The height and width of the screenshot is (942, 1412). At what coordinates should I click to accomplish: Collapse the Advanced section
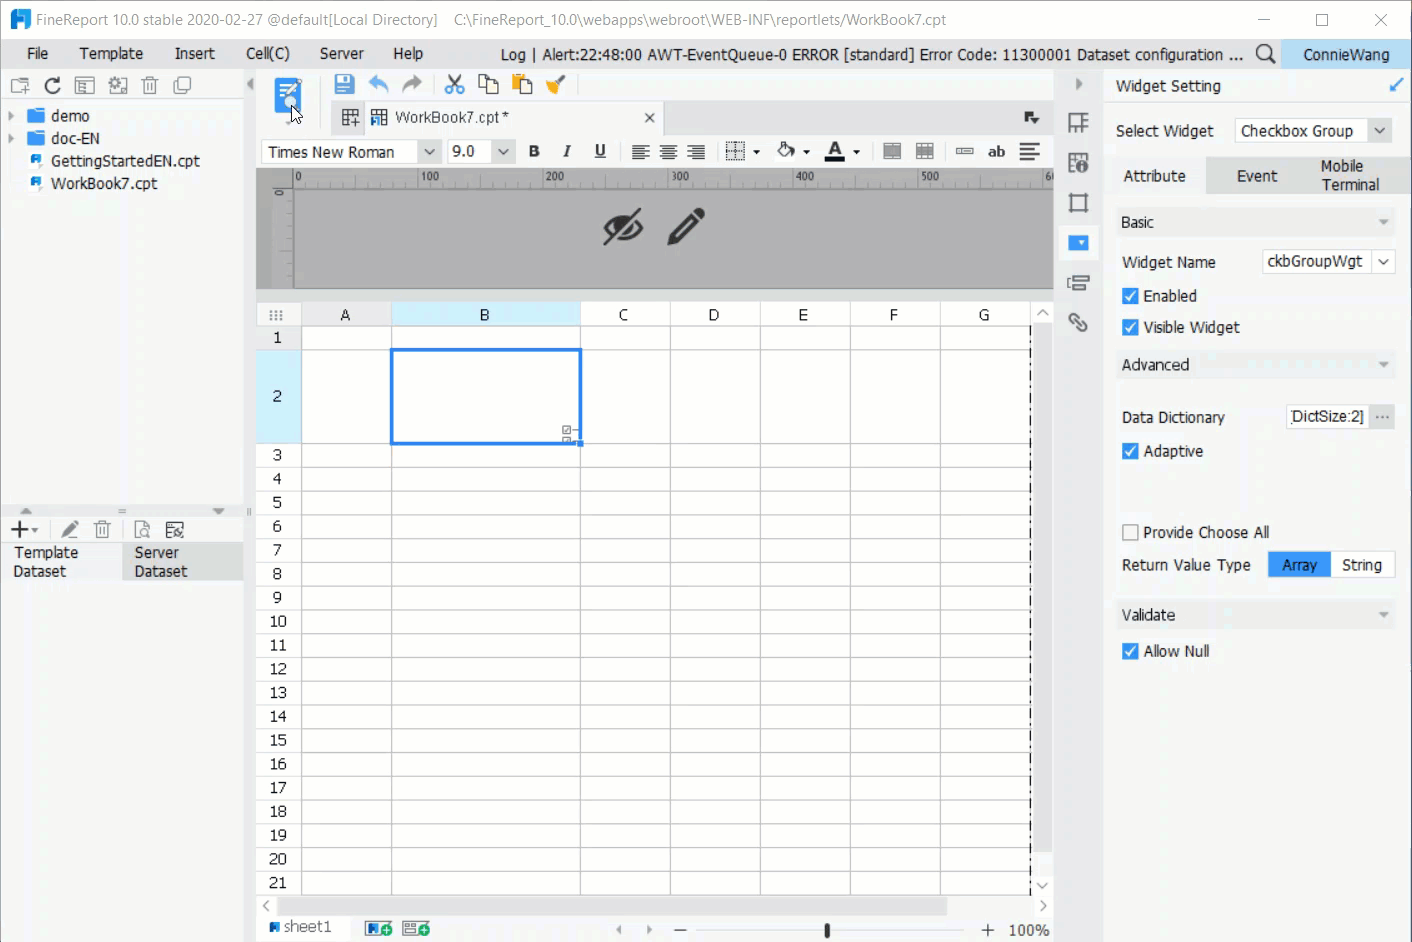pos(1384,364)
